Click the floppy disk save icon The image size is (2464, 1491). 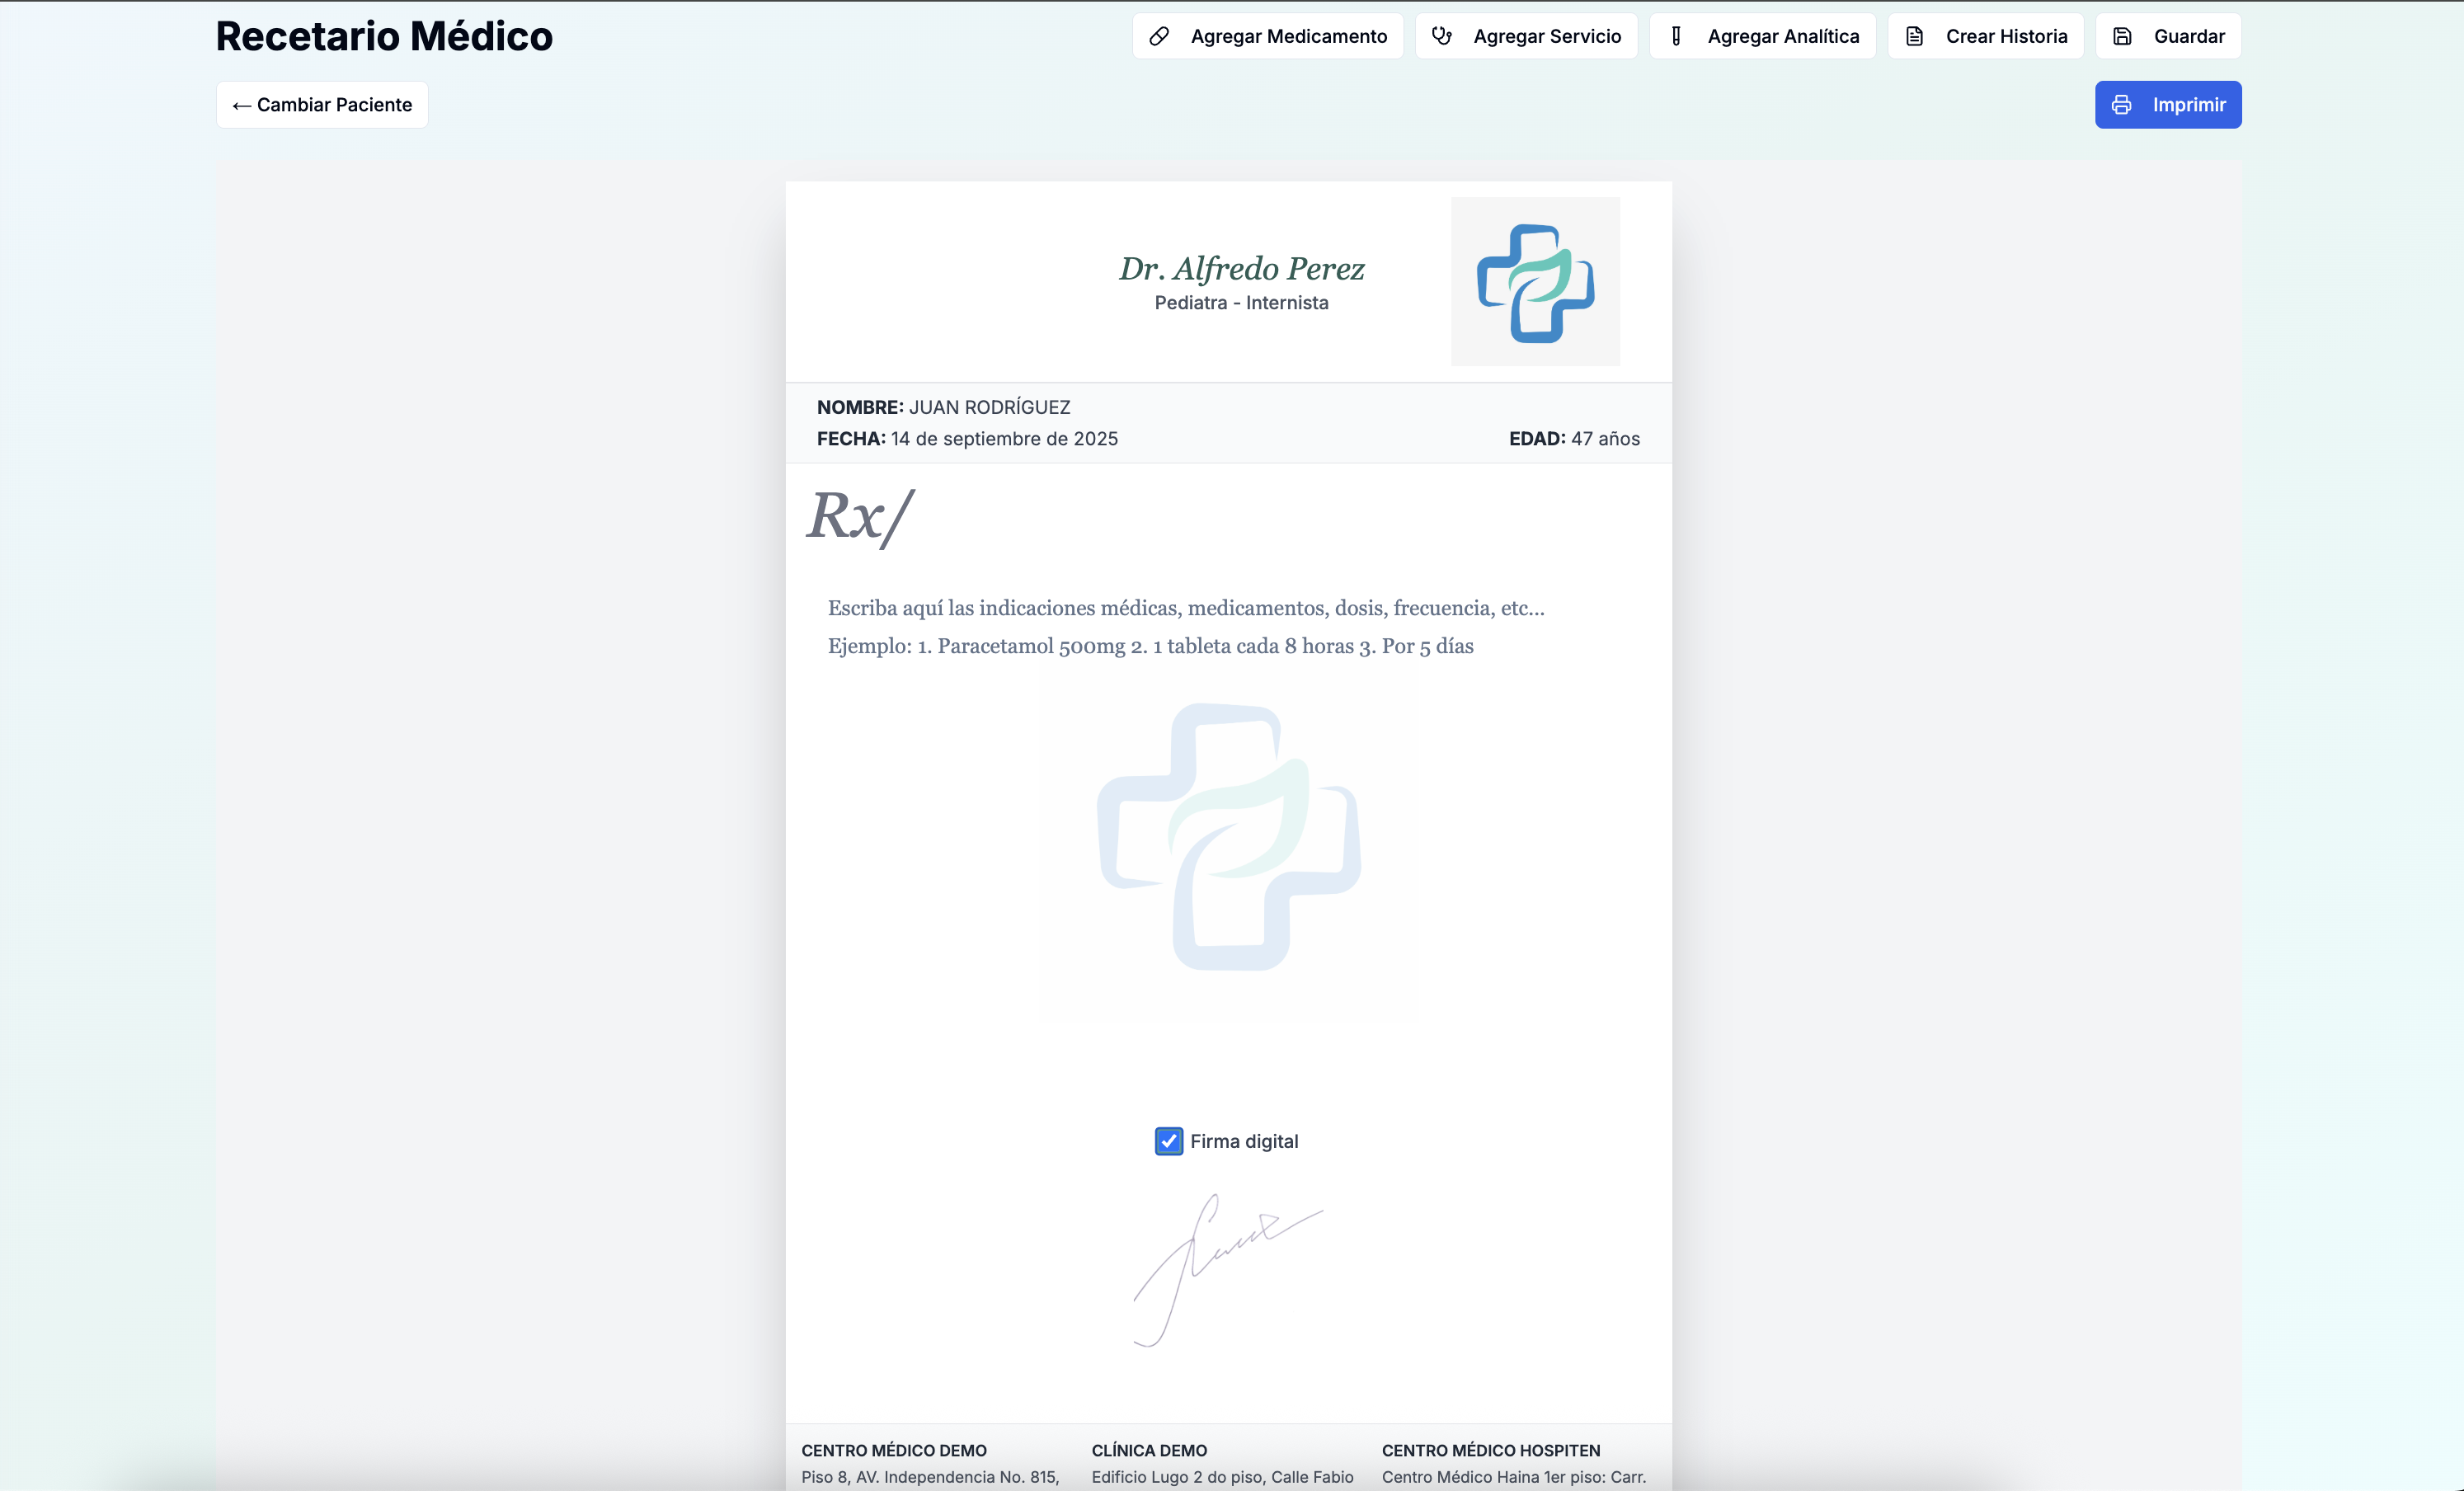[x=2122, y=36]
